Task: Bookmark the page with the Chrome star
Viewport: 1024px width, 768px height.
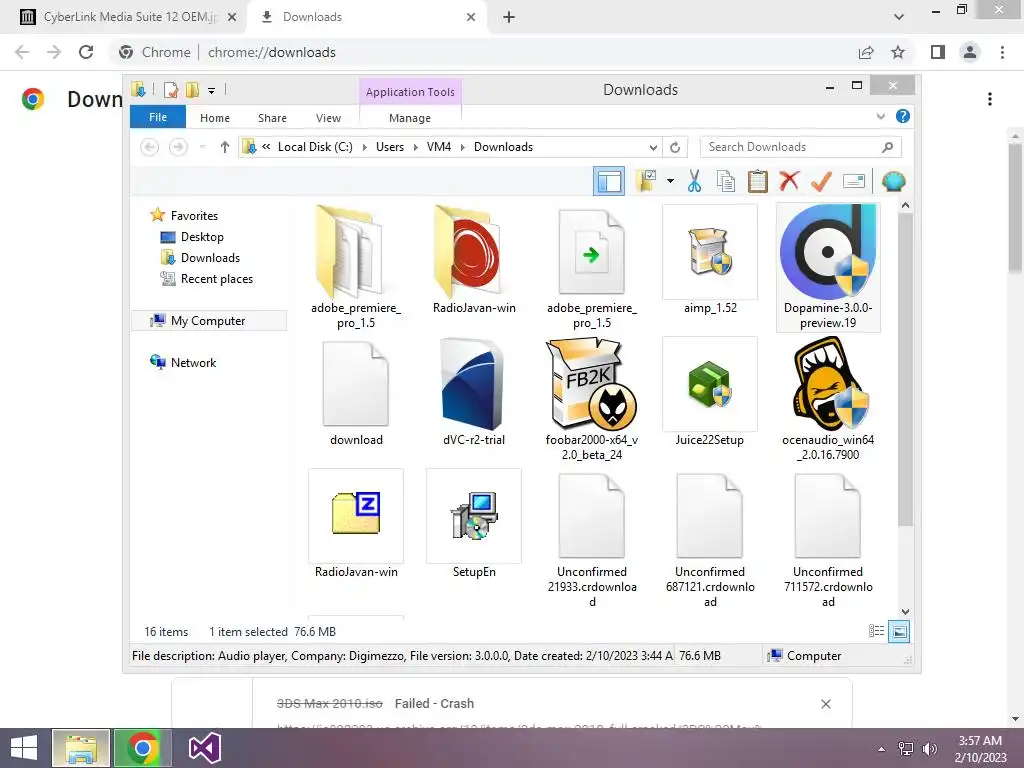Action: [x=898, y=52]
